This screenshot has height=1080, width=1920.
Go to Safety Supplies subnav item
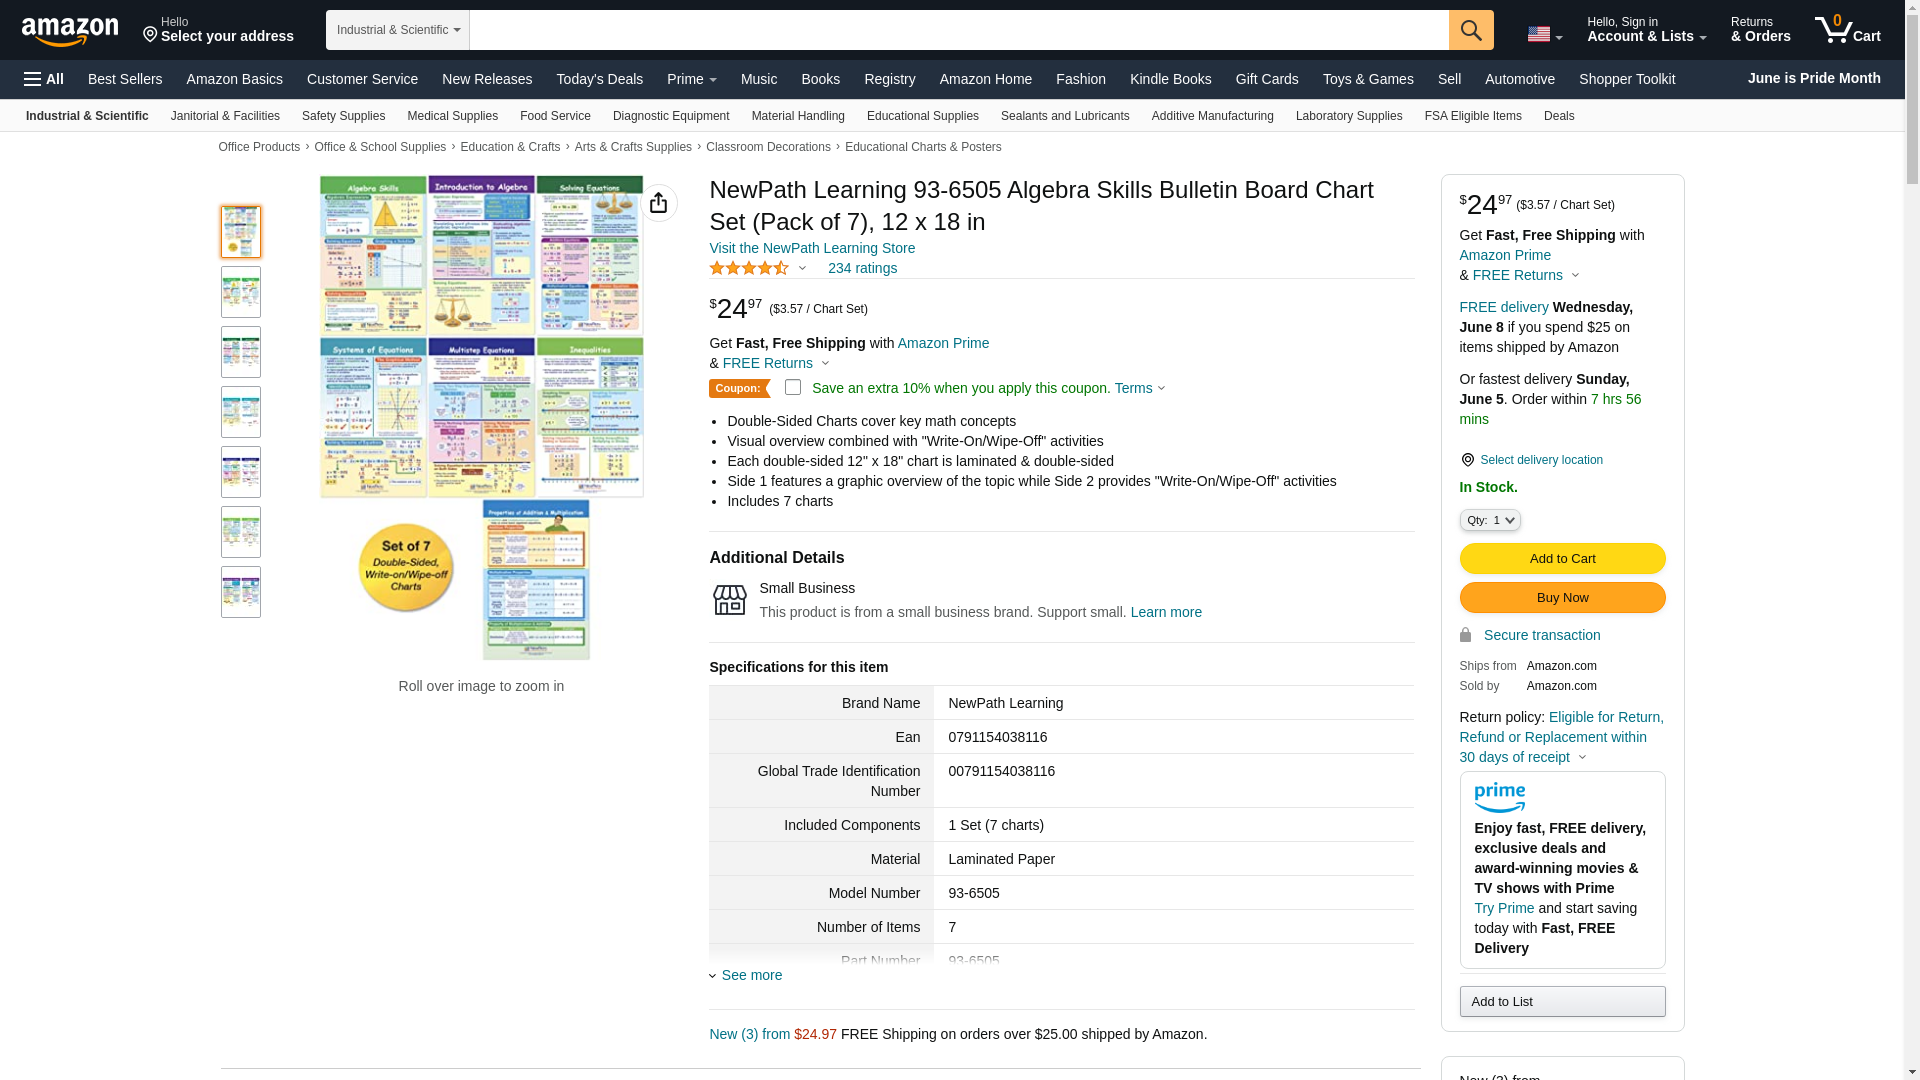(x=343, y=116)
